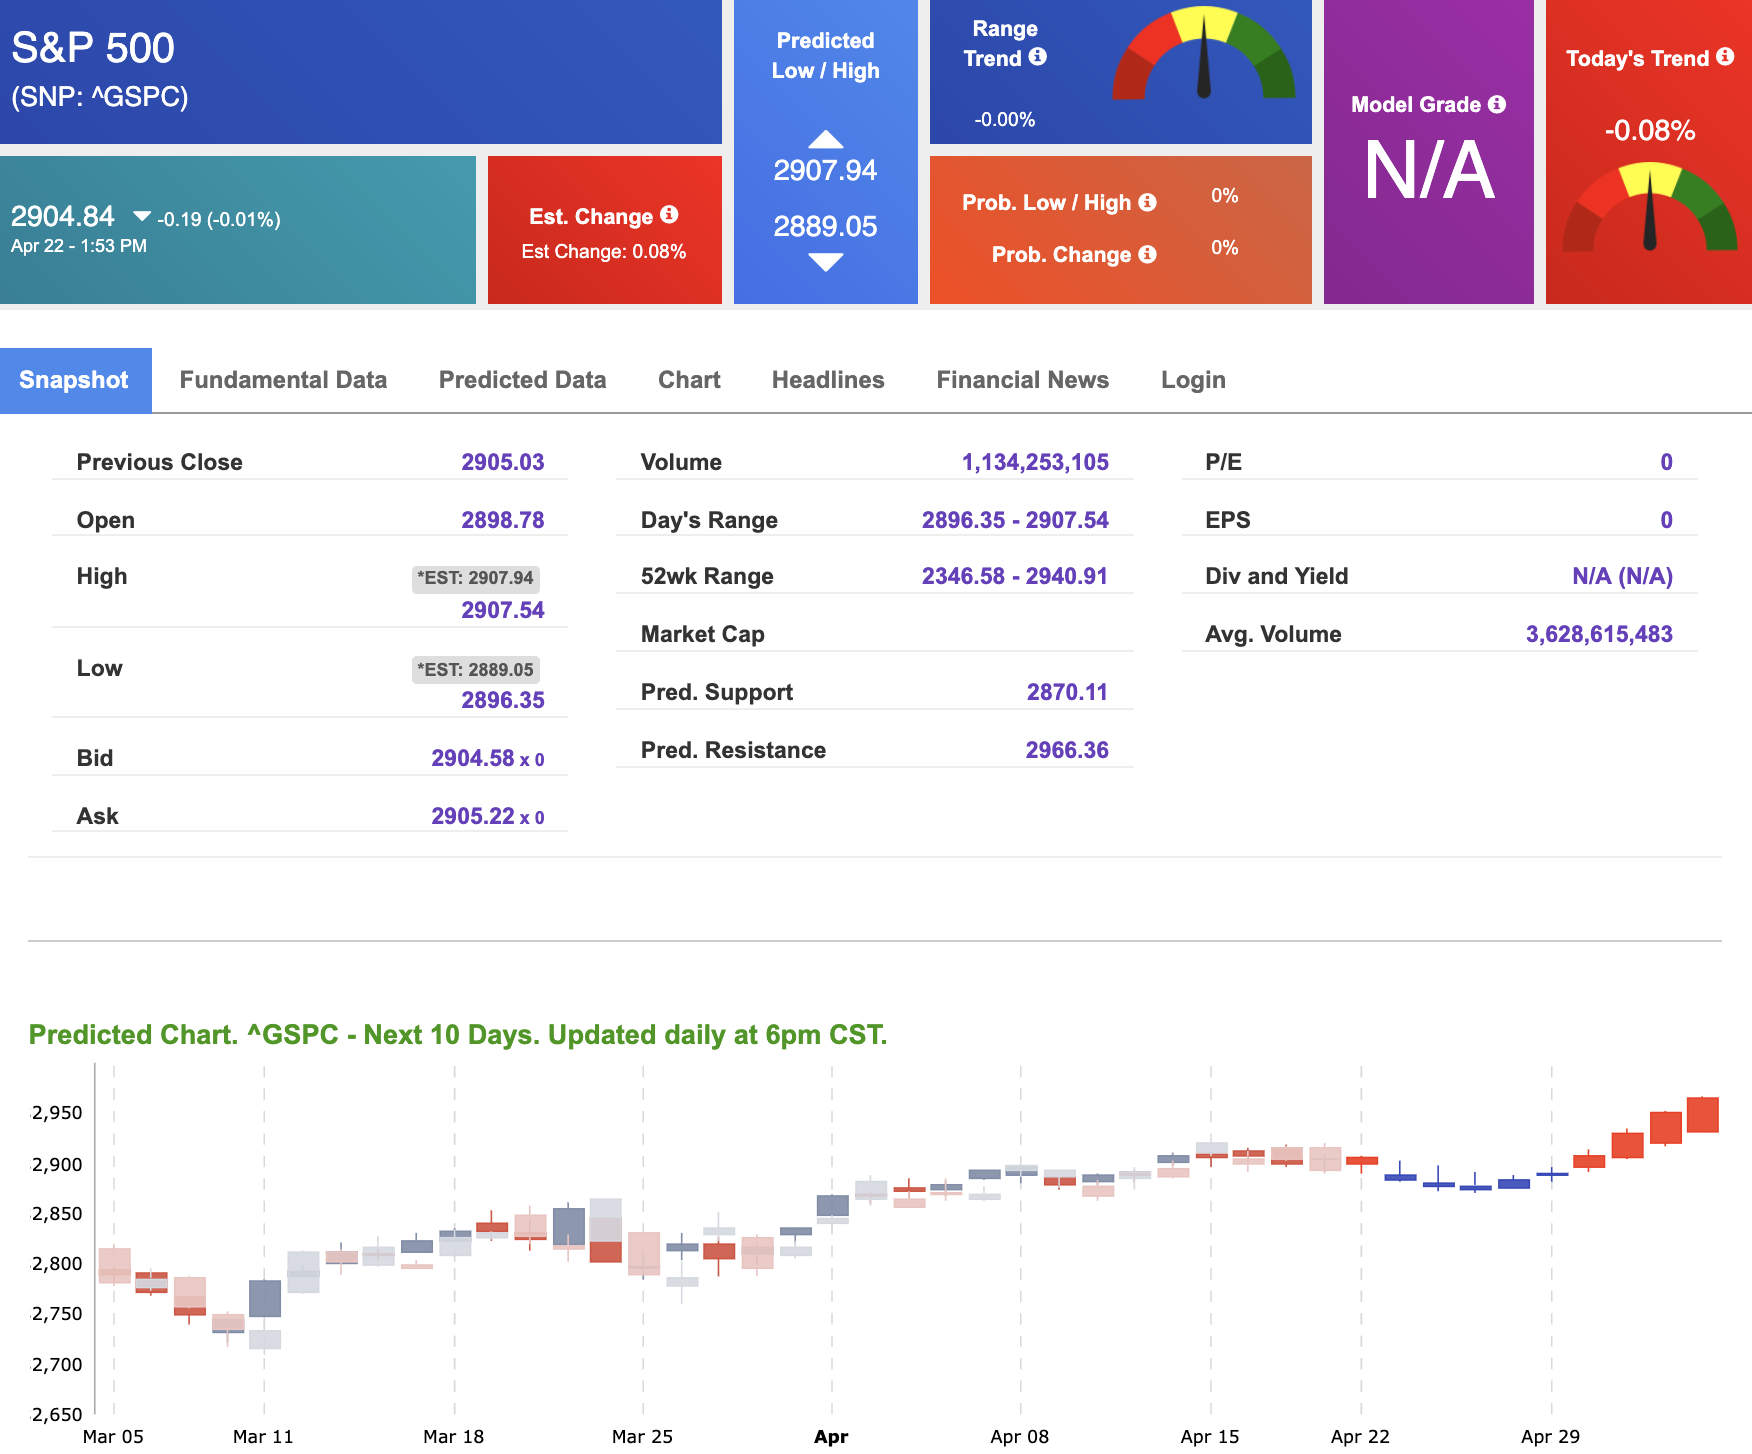This screenshot has height=1454, width=1752.
Task: Open the Chart tab
Action: click(689, 380)
